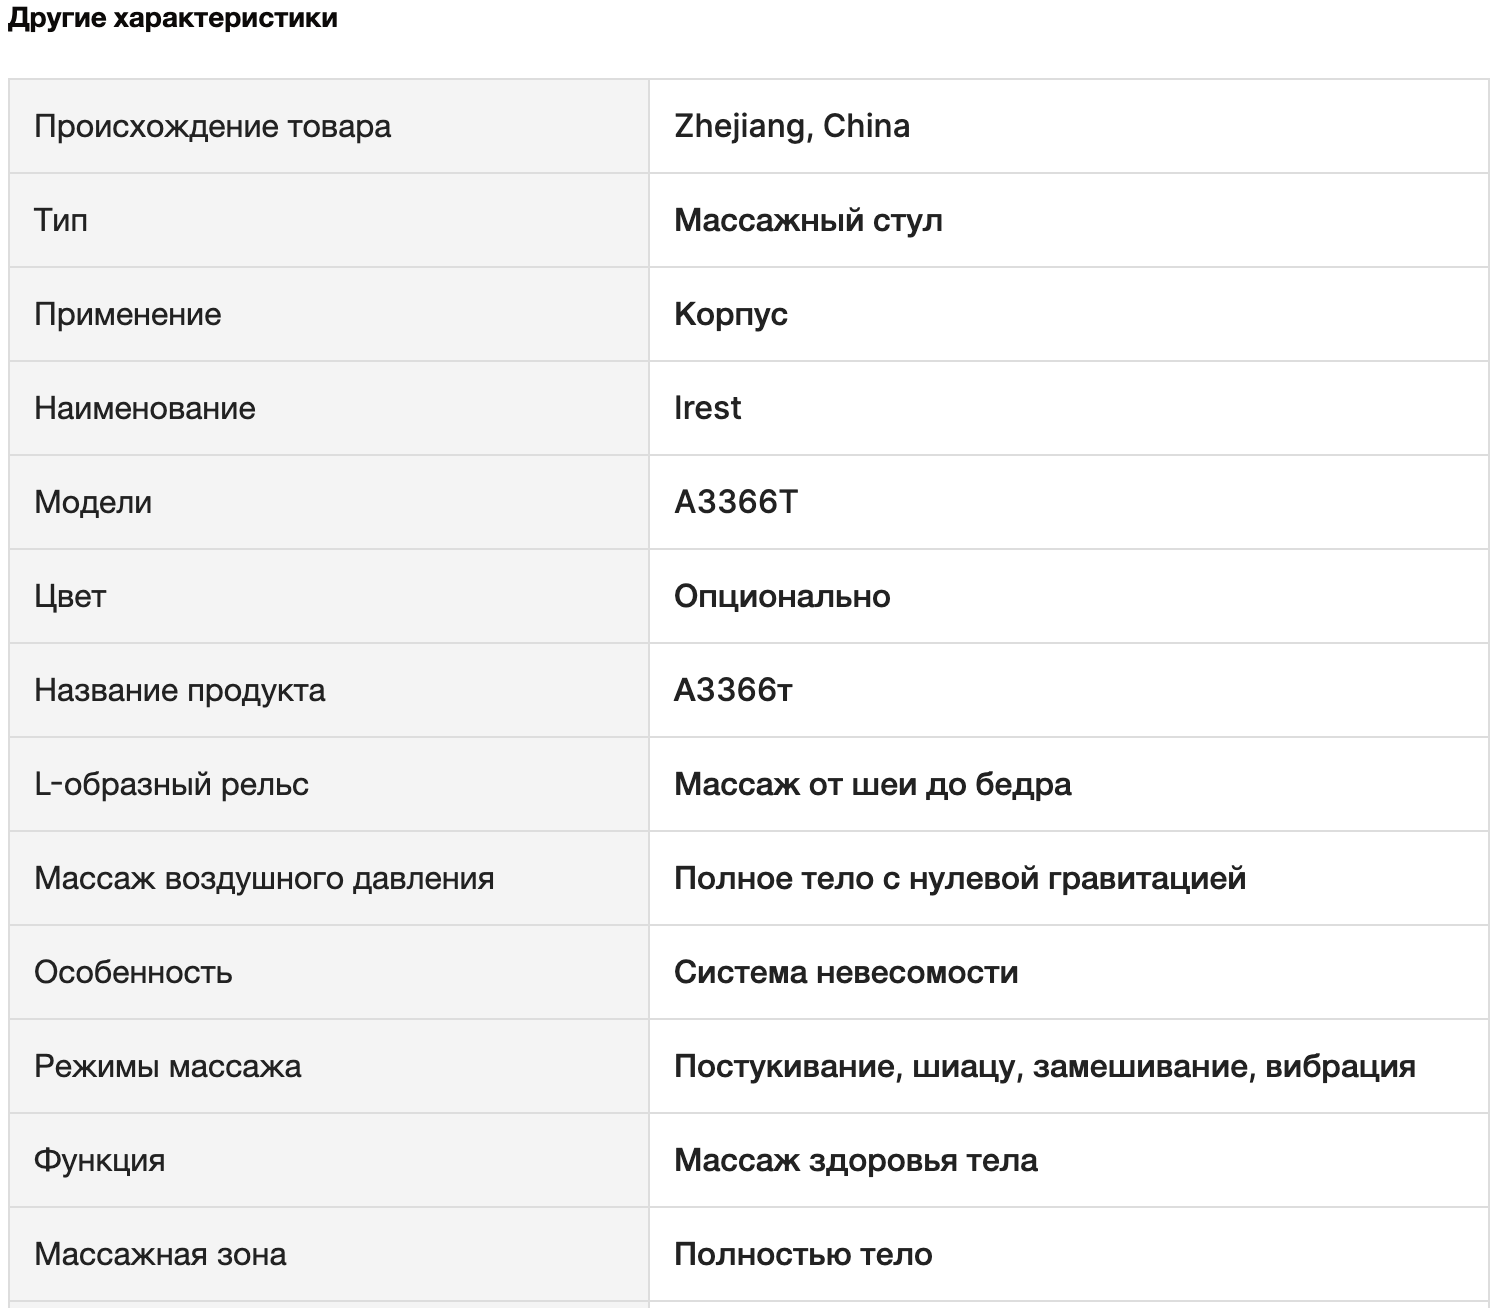Image resolution: width=1500 pixels, height=1308 pixels.
Task: Select model value "A3366T" in Модели row
Action: pyautogui.click(x=736, y=502)
